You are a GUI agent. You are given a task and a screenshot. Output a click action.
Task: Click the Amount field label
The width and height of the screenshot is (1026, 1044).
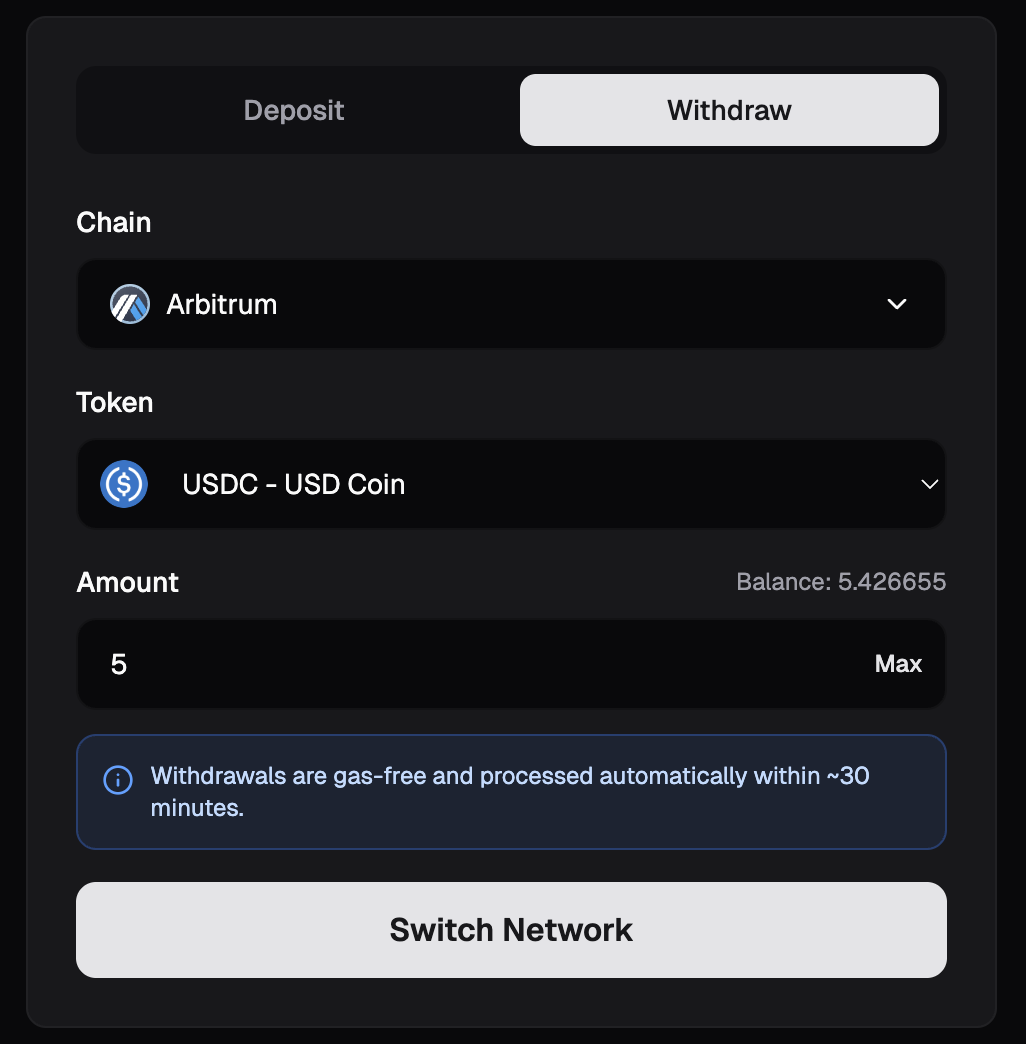[128, 582]
